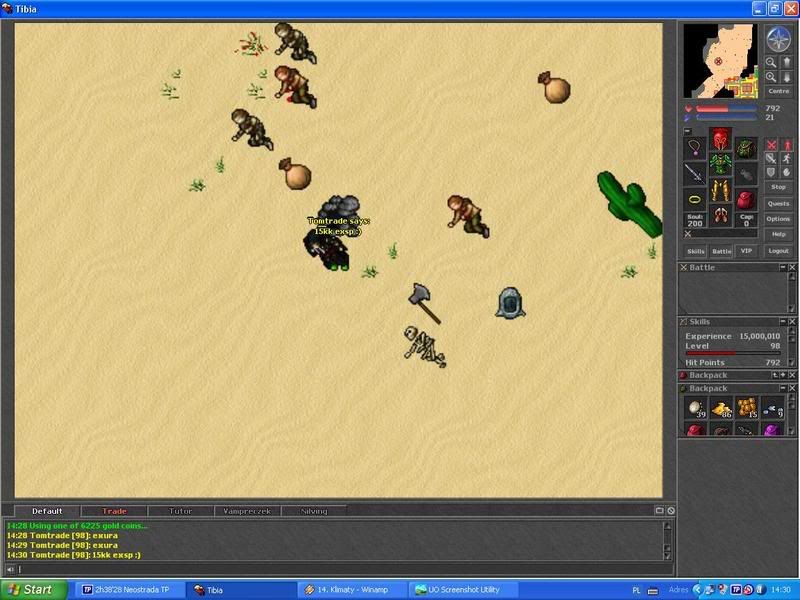Toggle secure mode hand button
The image size is (800, 600).
coord(787,173)
